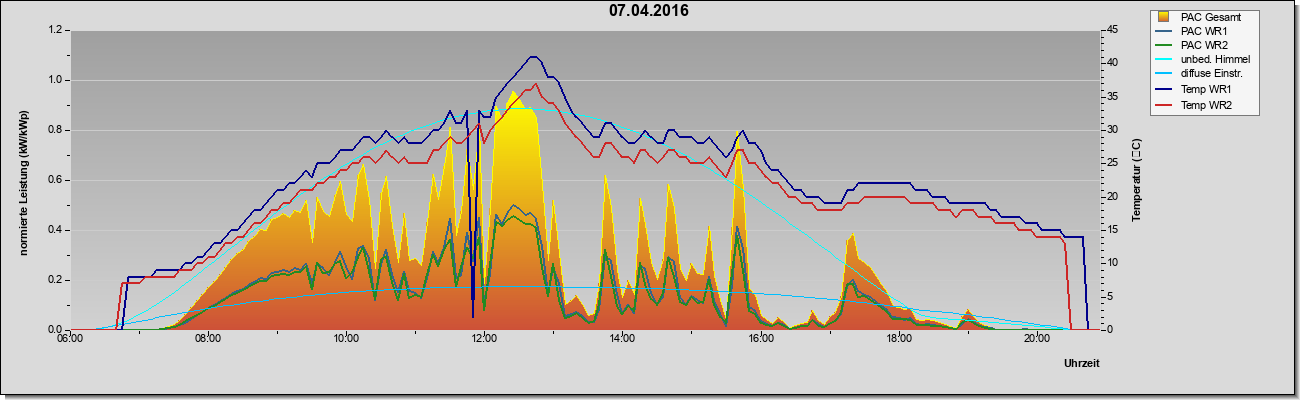
Task: Click the 1.2 left axis value
Action: point(54,30)
